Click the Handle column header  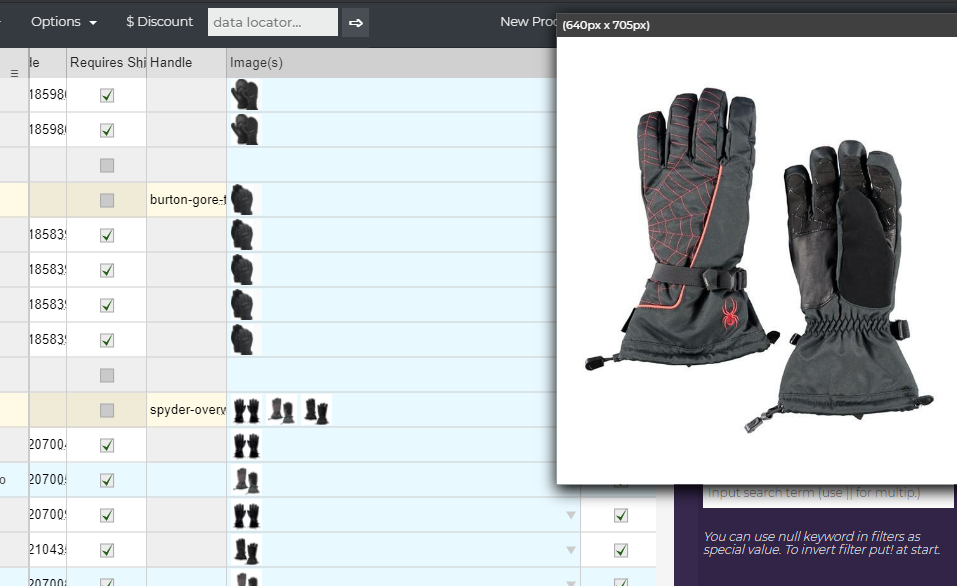[x=171, y=62]
